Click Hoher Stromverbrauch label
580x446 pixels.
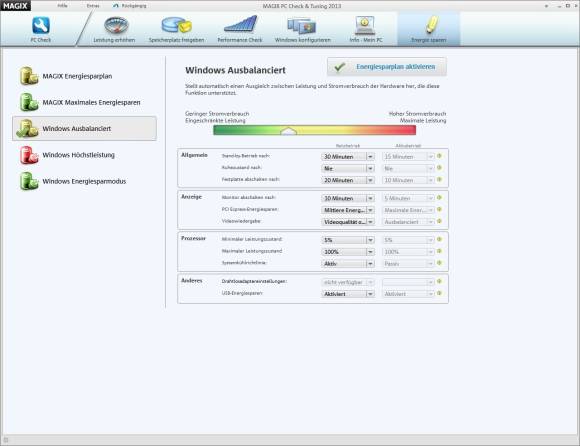[417, 114]
